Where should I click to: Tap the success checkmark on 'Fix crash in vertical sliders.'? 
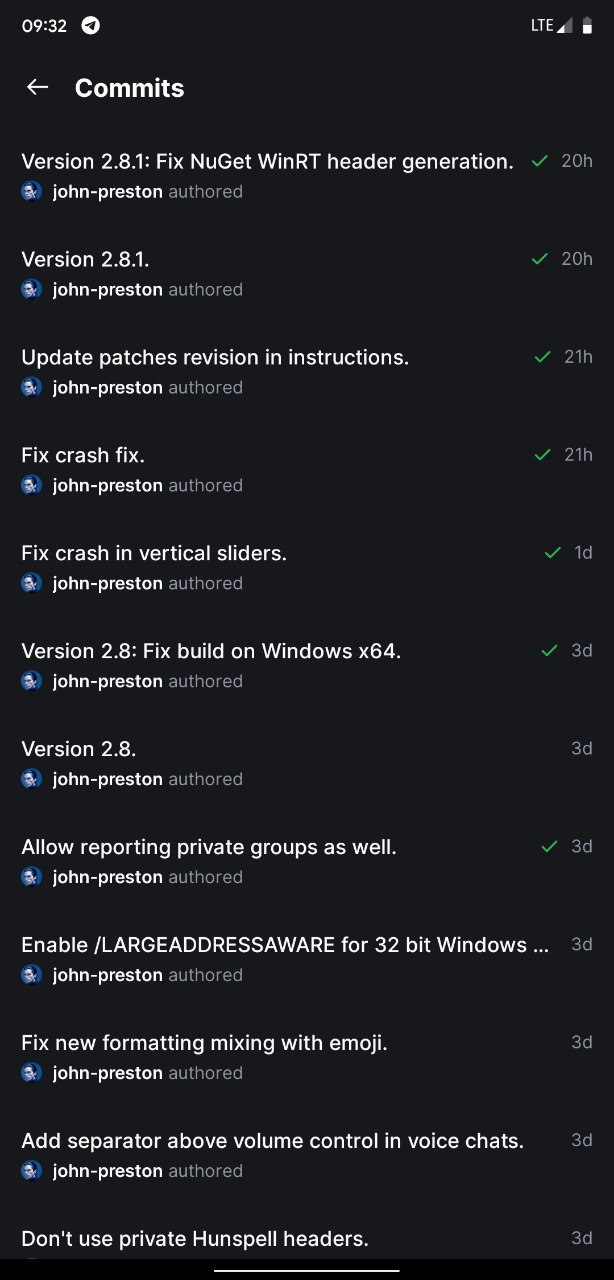click(x=552, y=553)
